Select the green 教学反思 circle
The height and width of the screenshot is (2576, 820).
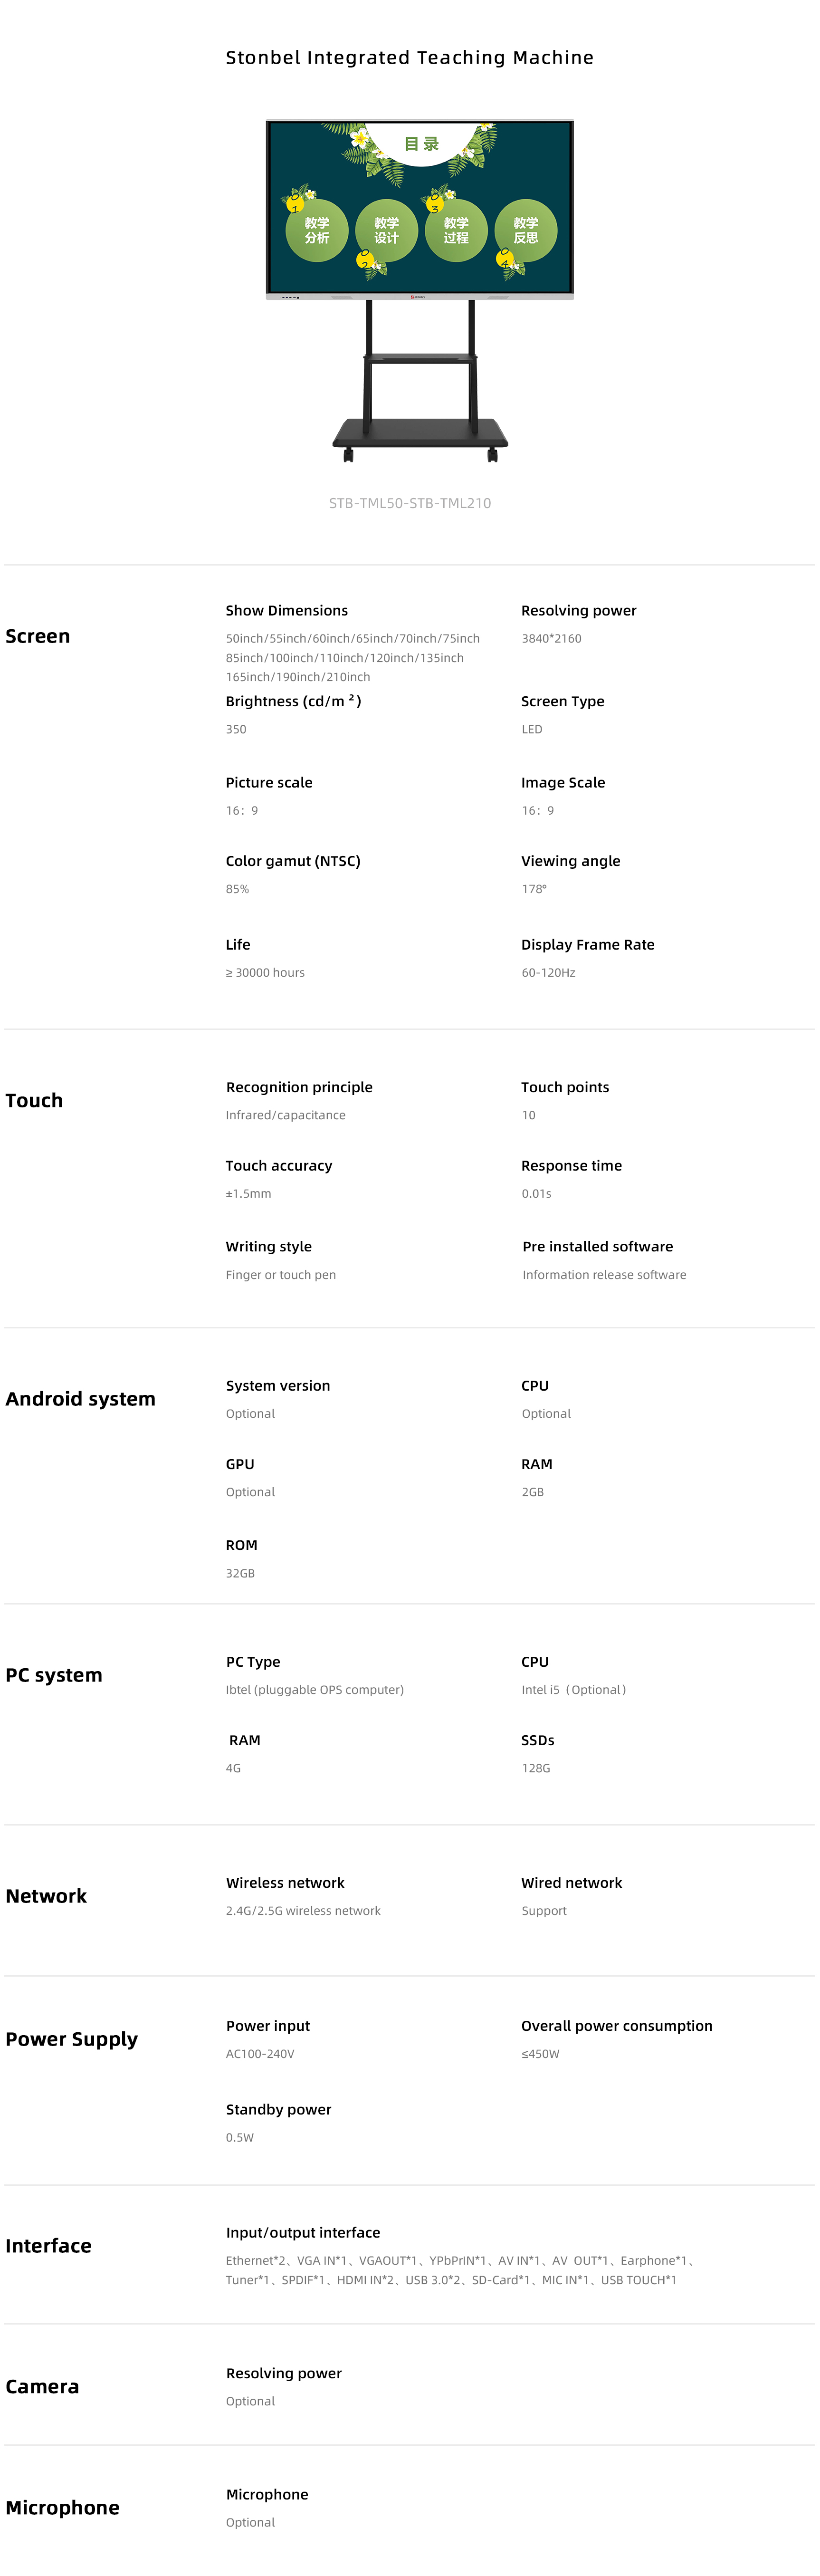coord(526,231)
